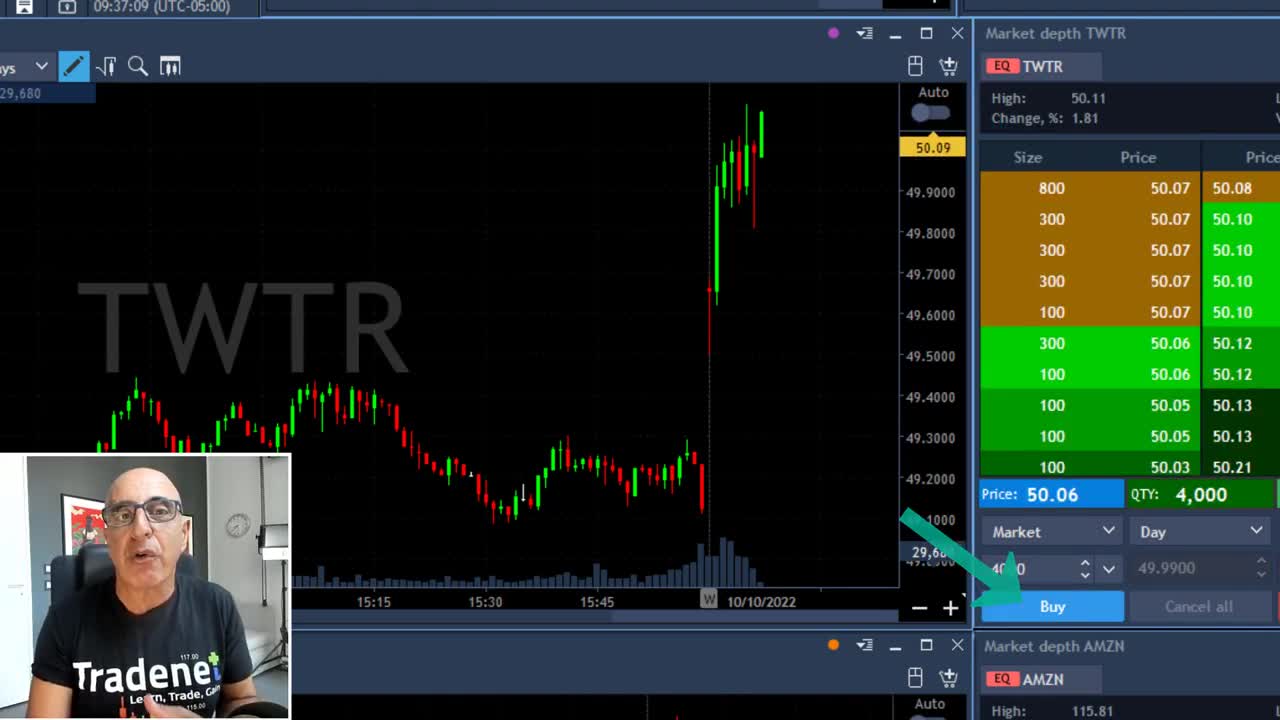Open the chart indicators tool

pos(106,66)
